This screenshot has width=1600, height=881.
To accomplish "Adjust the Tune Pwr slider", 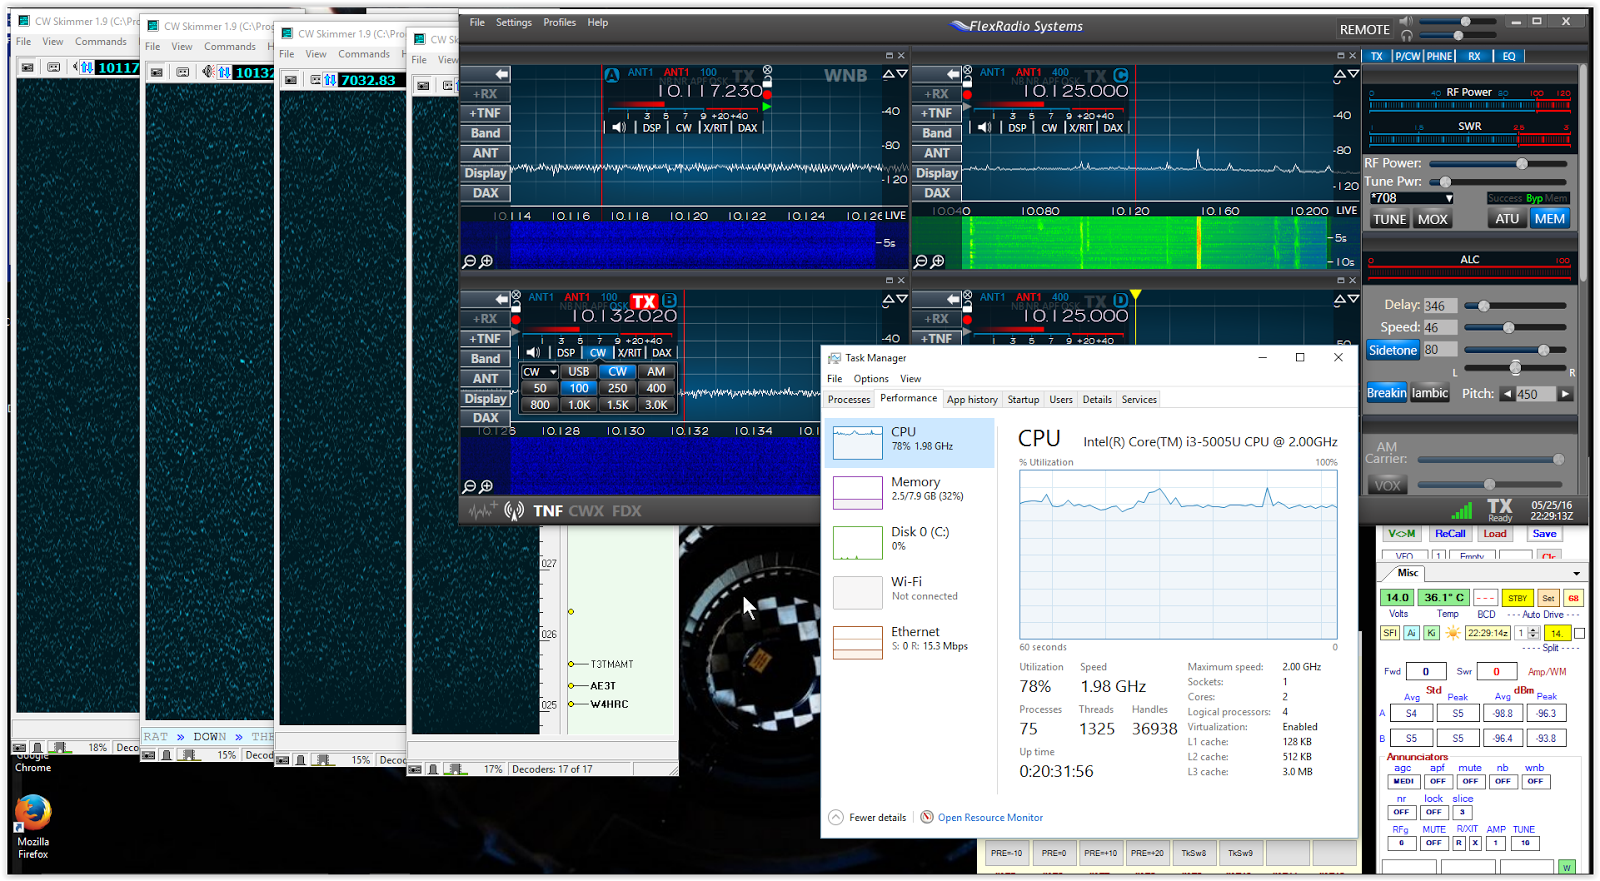I will click(1498, 182).
